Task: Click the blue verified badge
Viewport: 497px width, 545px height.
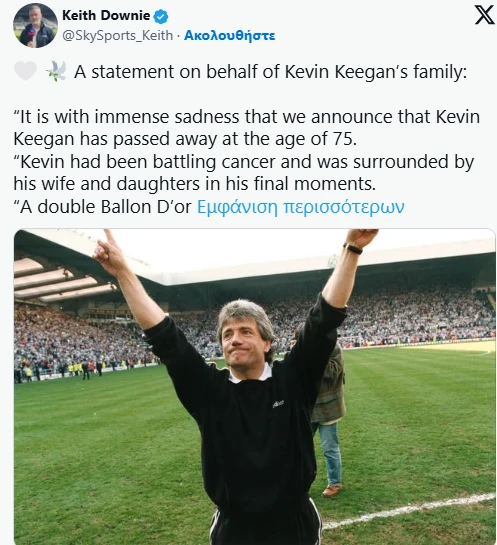Action: coord(161,16)
